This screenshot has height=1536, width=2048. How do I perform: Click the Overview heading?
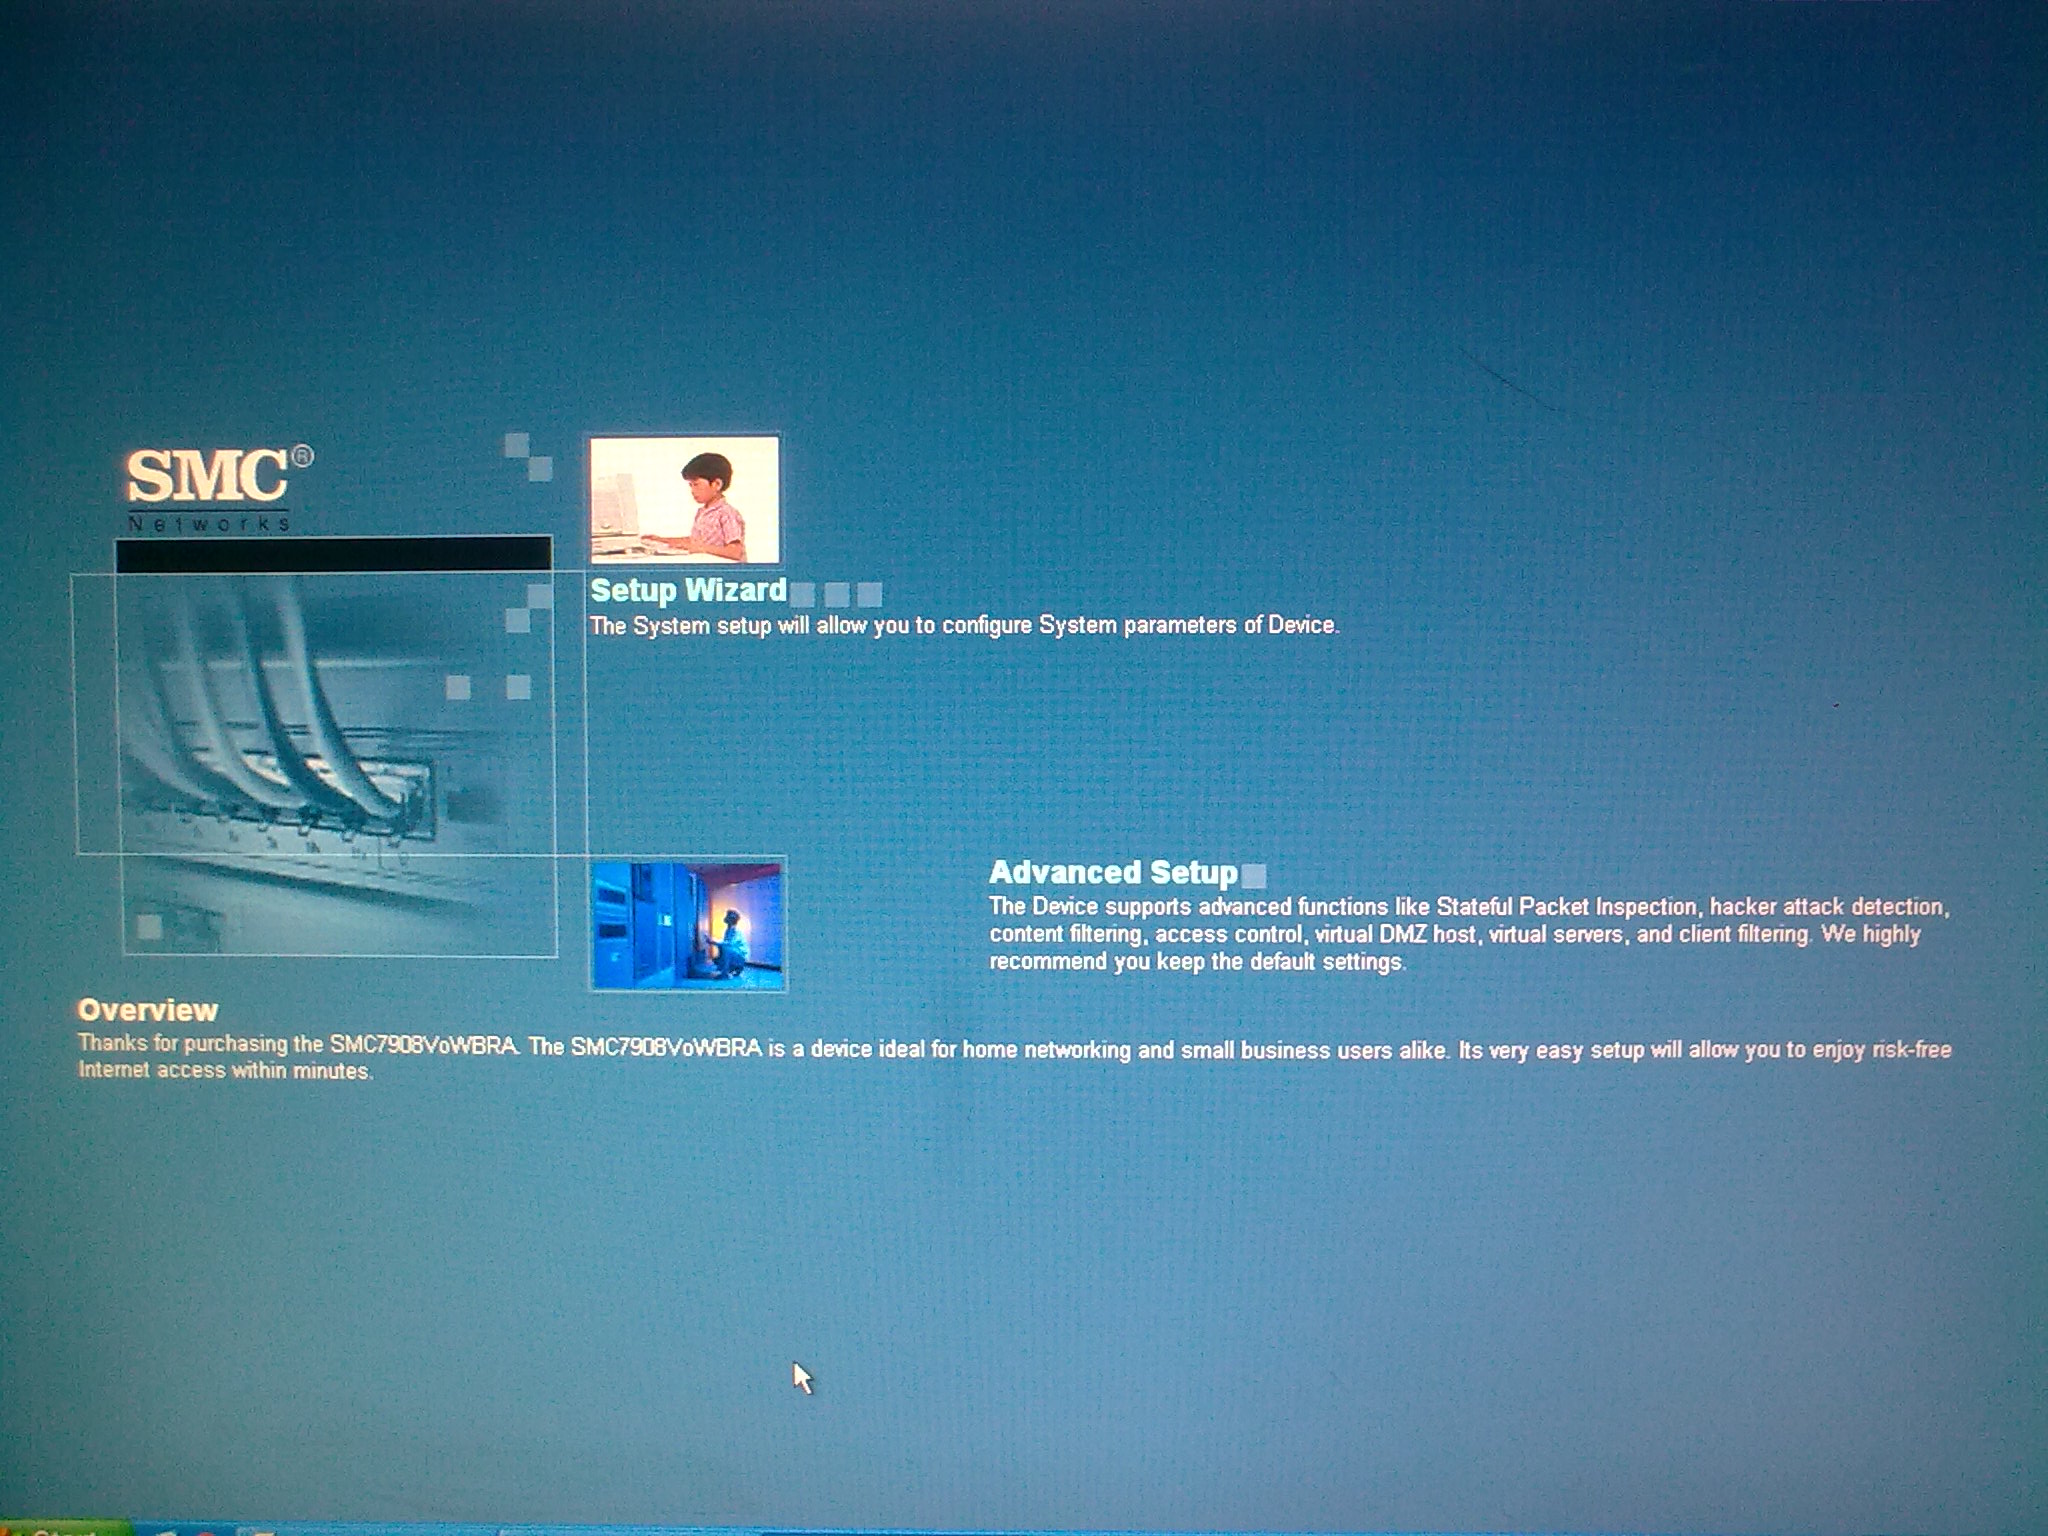(x=148, y=1010)
